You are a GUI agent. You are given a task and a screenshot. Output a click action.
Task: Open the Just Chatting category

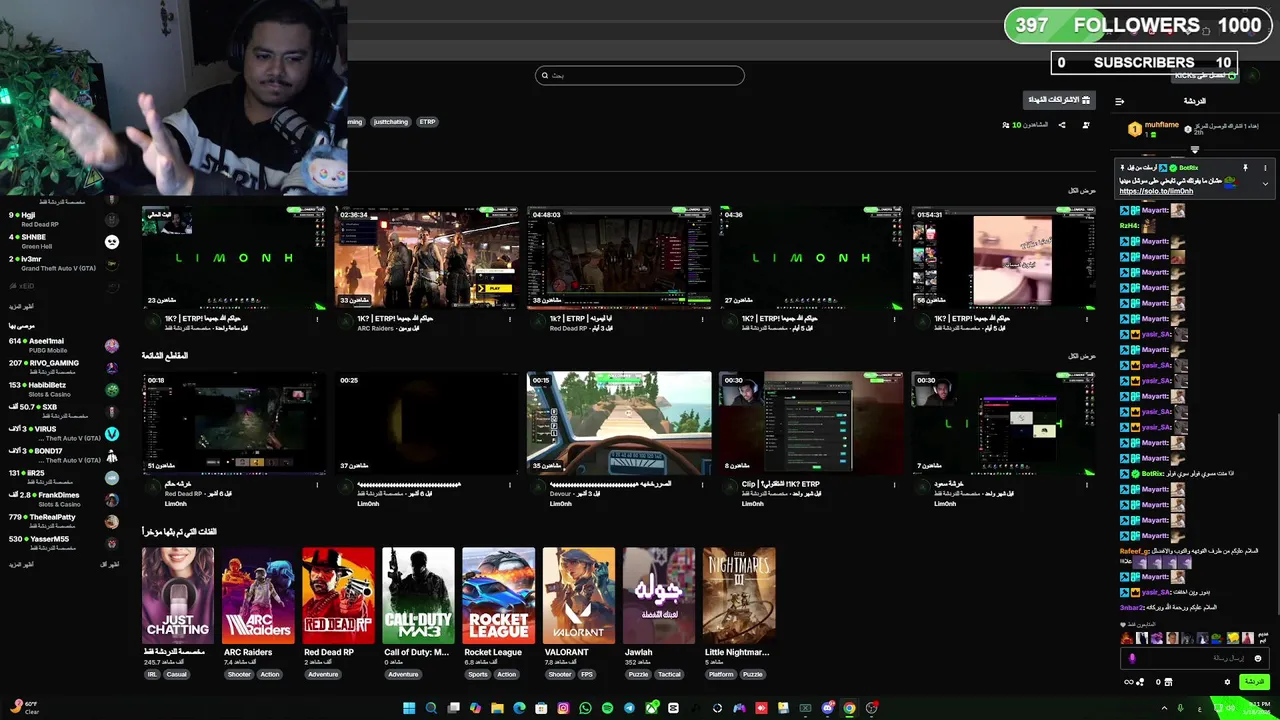click(x=177, y=595)
